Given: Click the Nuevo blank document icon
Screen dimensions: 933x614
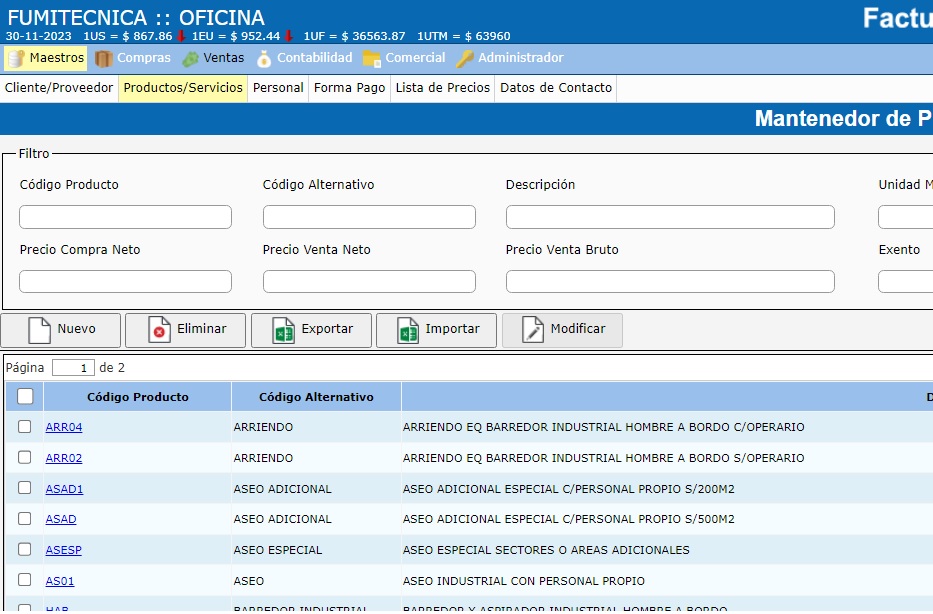Looking at the screenshot, I should click(x=39, y=330).
